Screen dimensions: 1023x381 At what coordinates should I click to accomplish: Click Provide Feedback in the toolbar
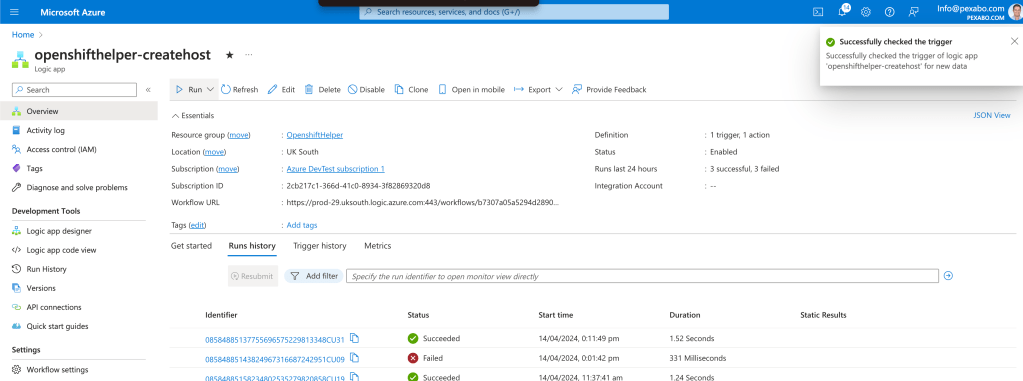[x=609, y=89]
